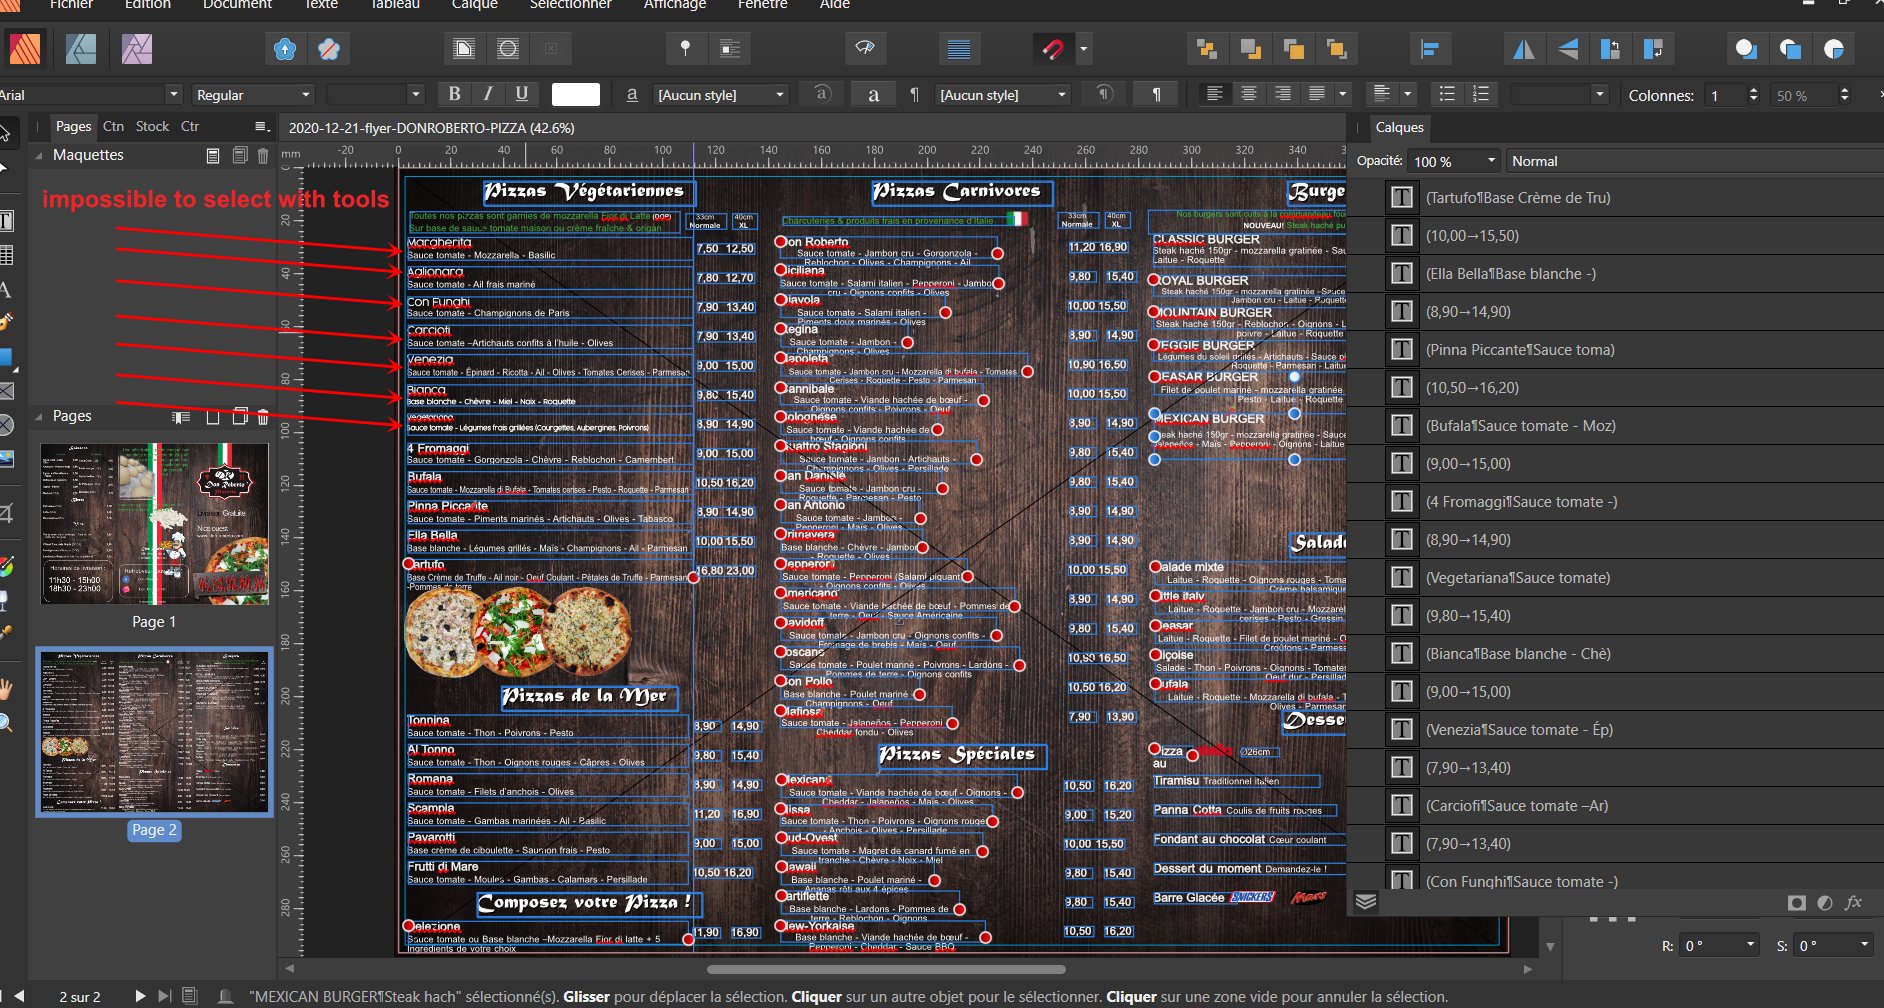Screen dimensions: 1884x1008
Task: Click the crossed-out preflight icon
Action: click(329, 48)
